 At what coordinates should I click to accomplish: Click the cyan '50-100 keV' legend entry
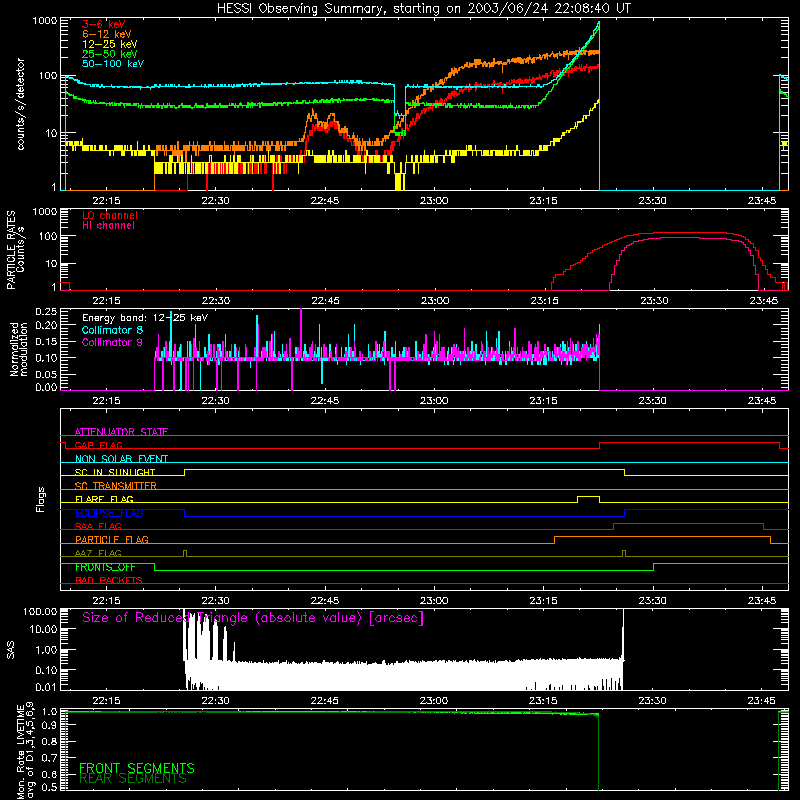pos(113,64)
